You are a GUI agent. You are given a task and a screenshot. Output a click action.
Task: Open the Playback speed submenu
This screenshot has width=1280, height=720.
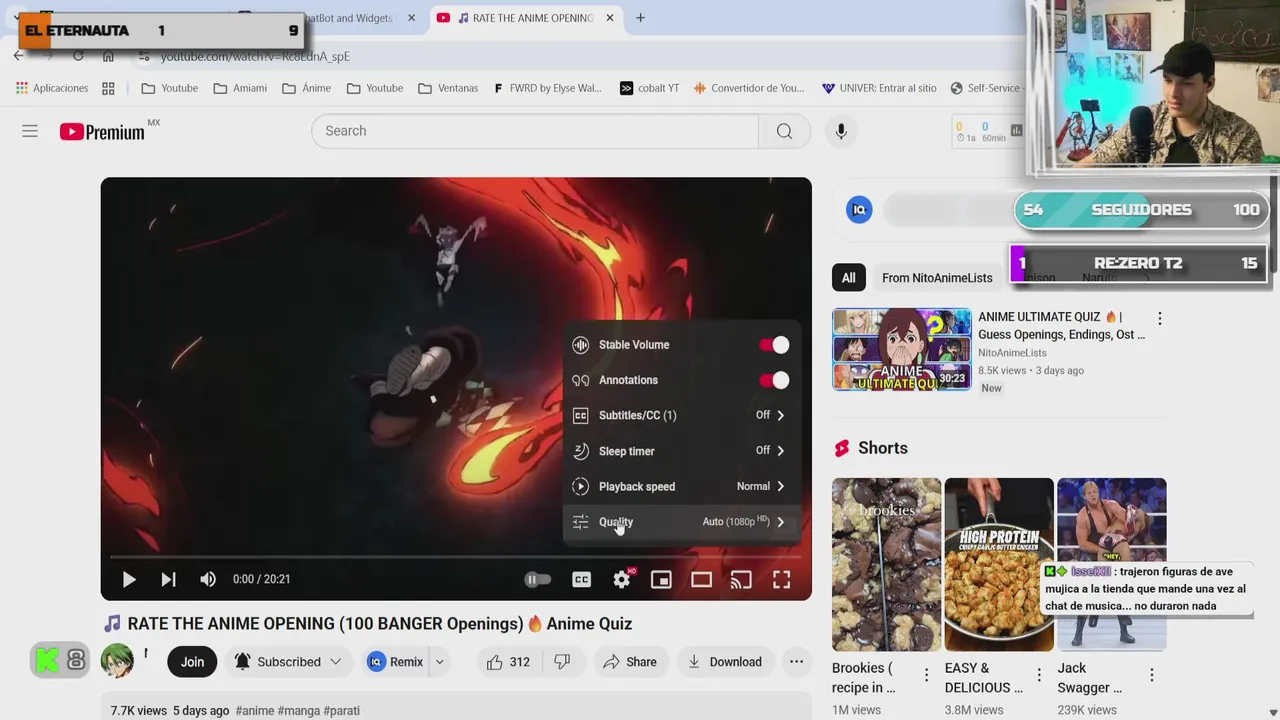click(x=682, y=486)
